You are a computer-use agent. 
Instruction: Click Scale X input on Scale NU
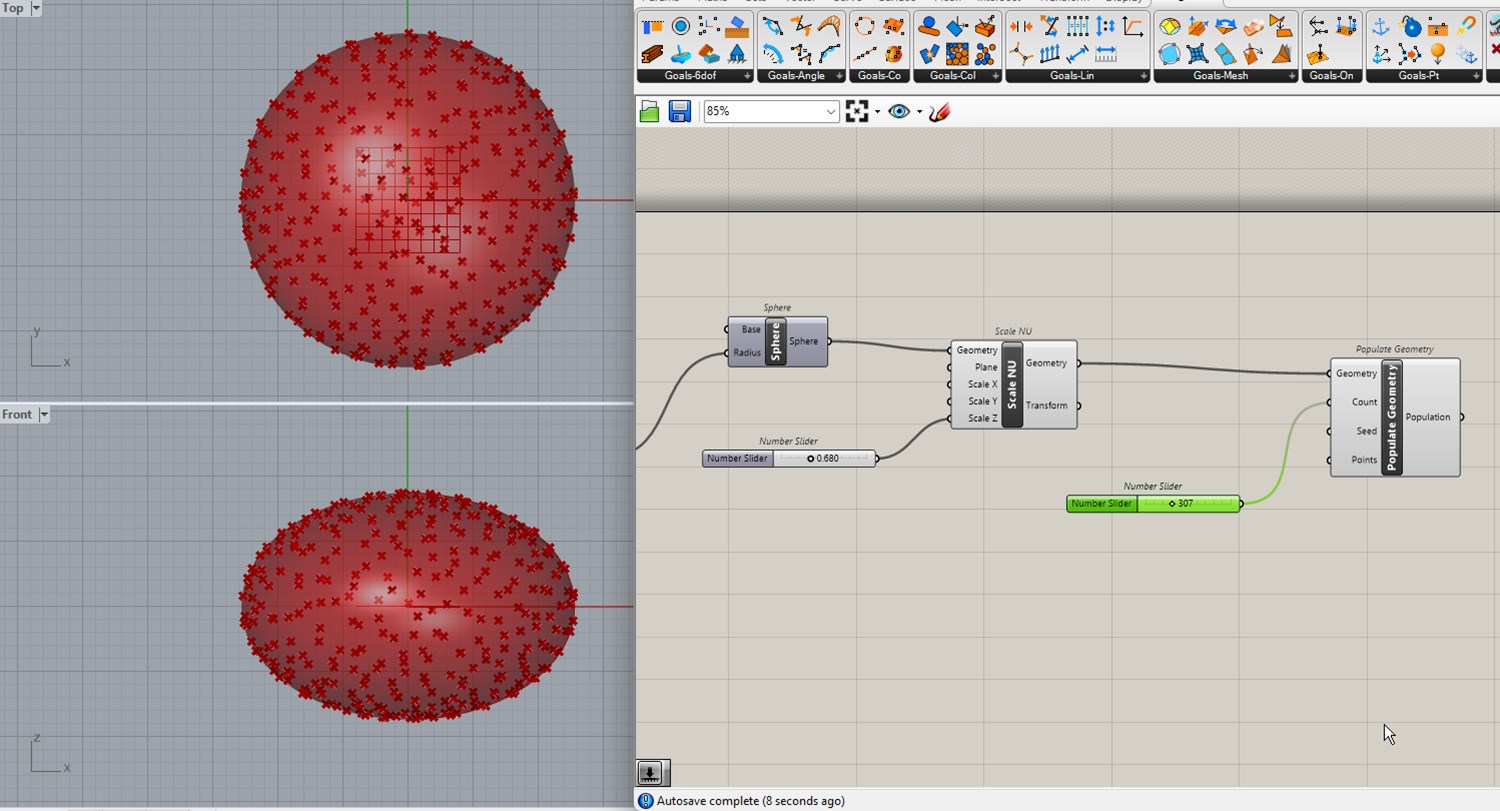point(982,384)
